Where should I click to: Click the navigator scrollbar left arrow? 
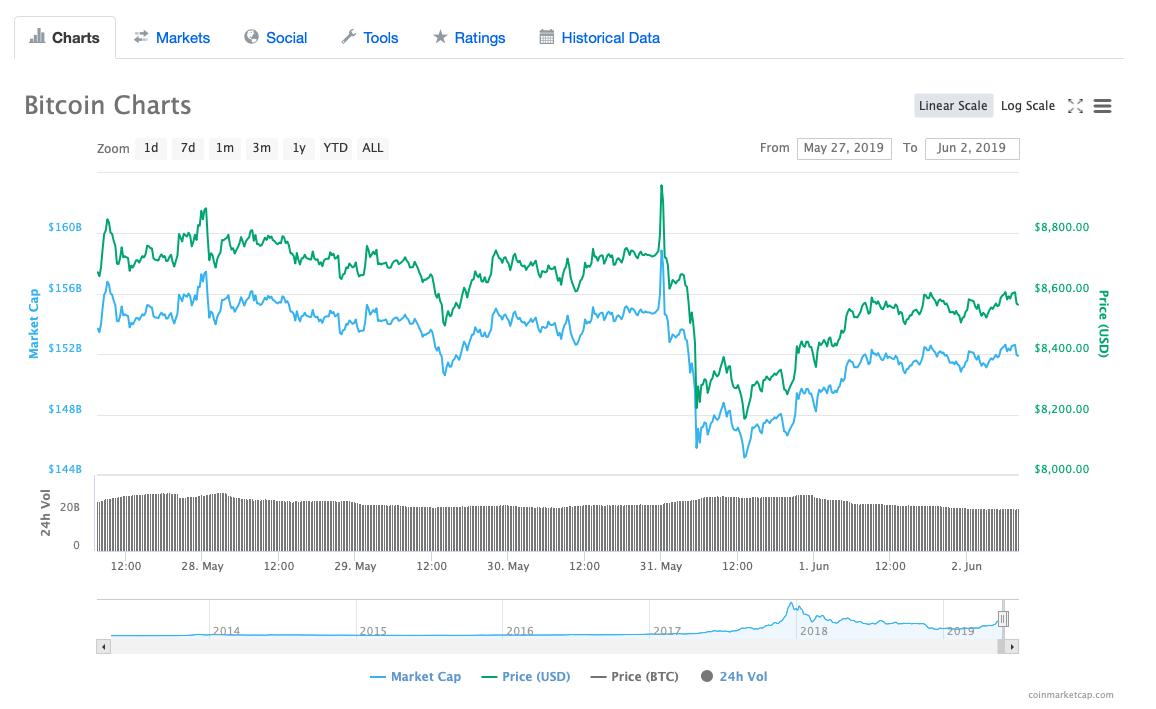click(x=103, y=647)
